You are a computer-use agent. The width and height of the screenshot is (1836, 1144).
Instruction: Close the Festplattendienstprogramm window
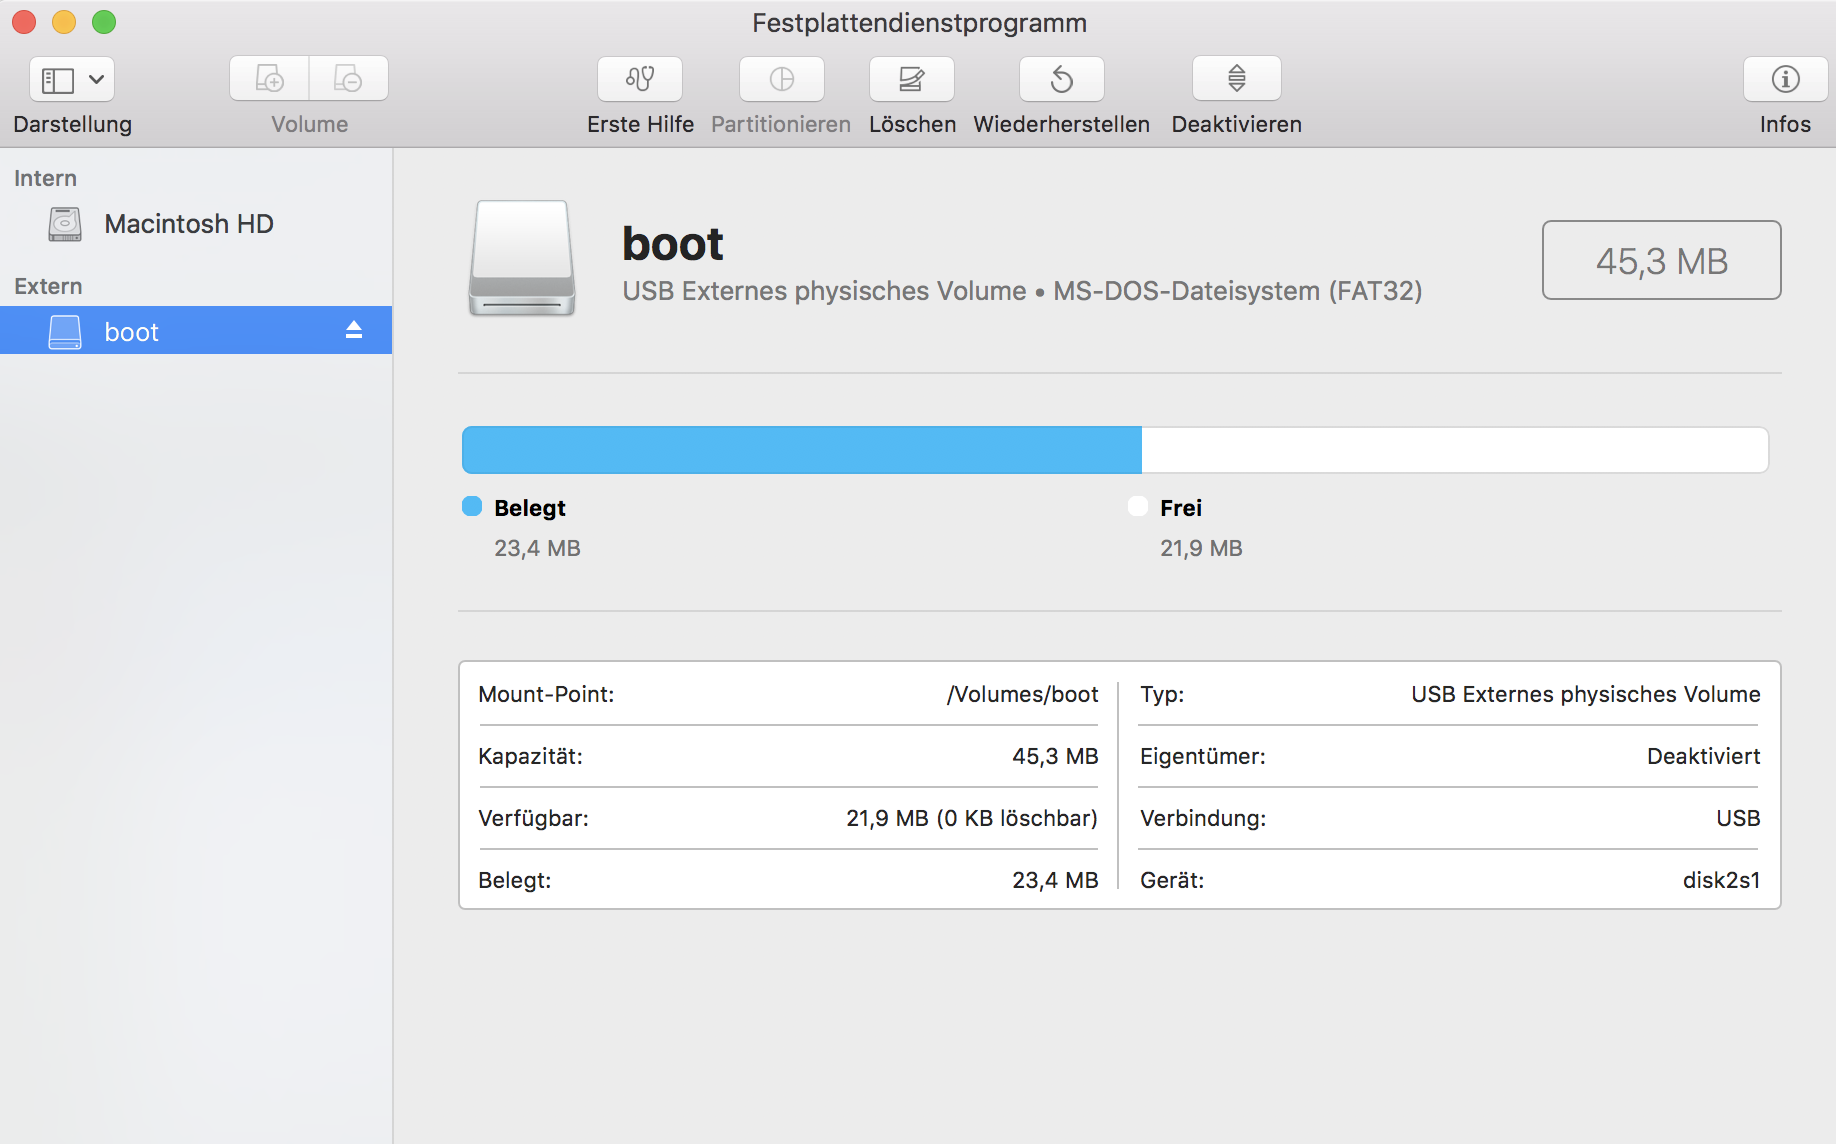click(24, 22)
